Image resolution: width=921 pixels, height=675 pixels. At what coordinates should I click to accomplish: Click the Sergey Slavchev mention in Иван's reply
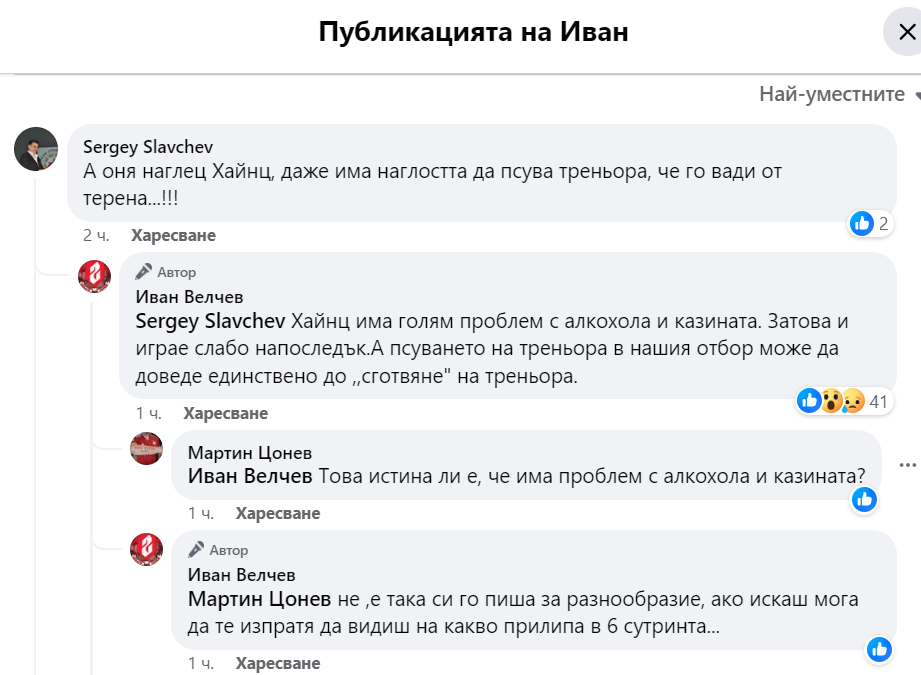(x=211, y=321)
